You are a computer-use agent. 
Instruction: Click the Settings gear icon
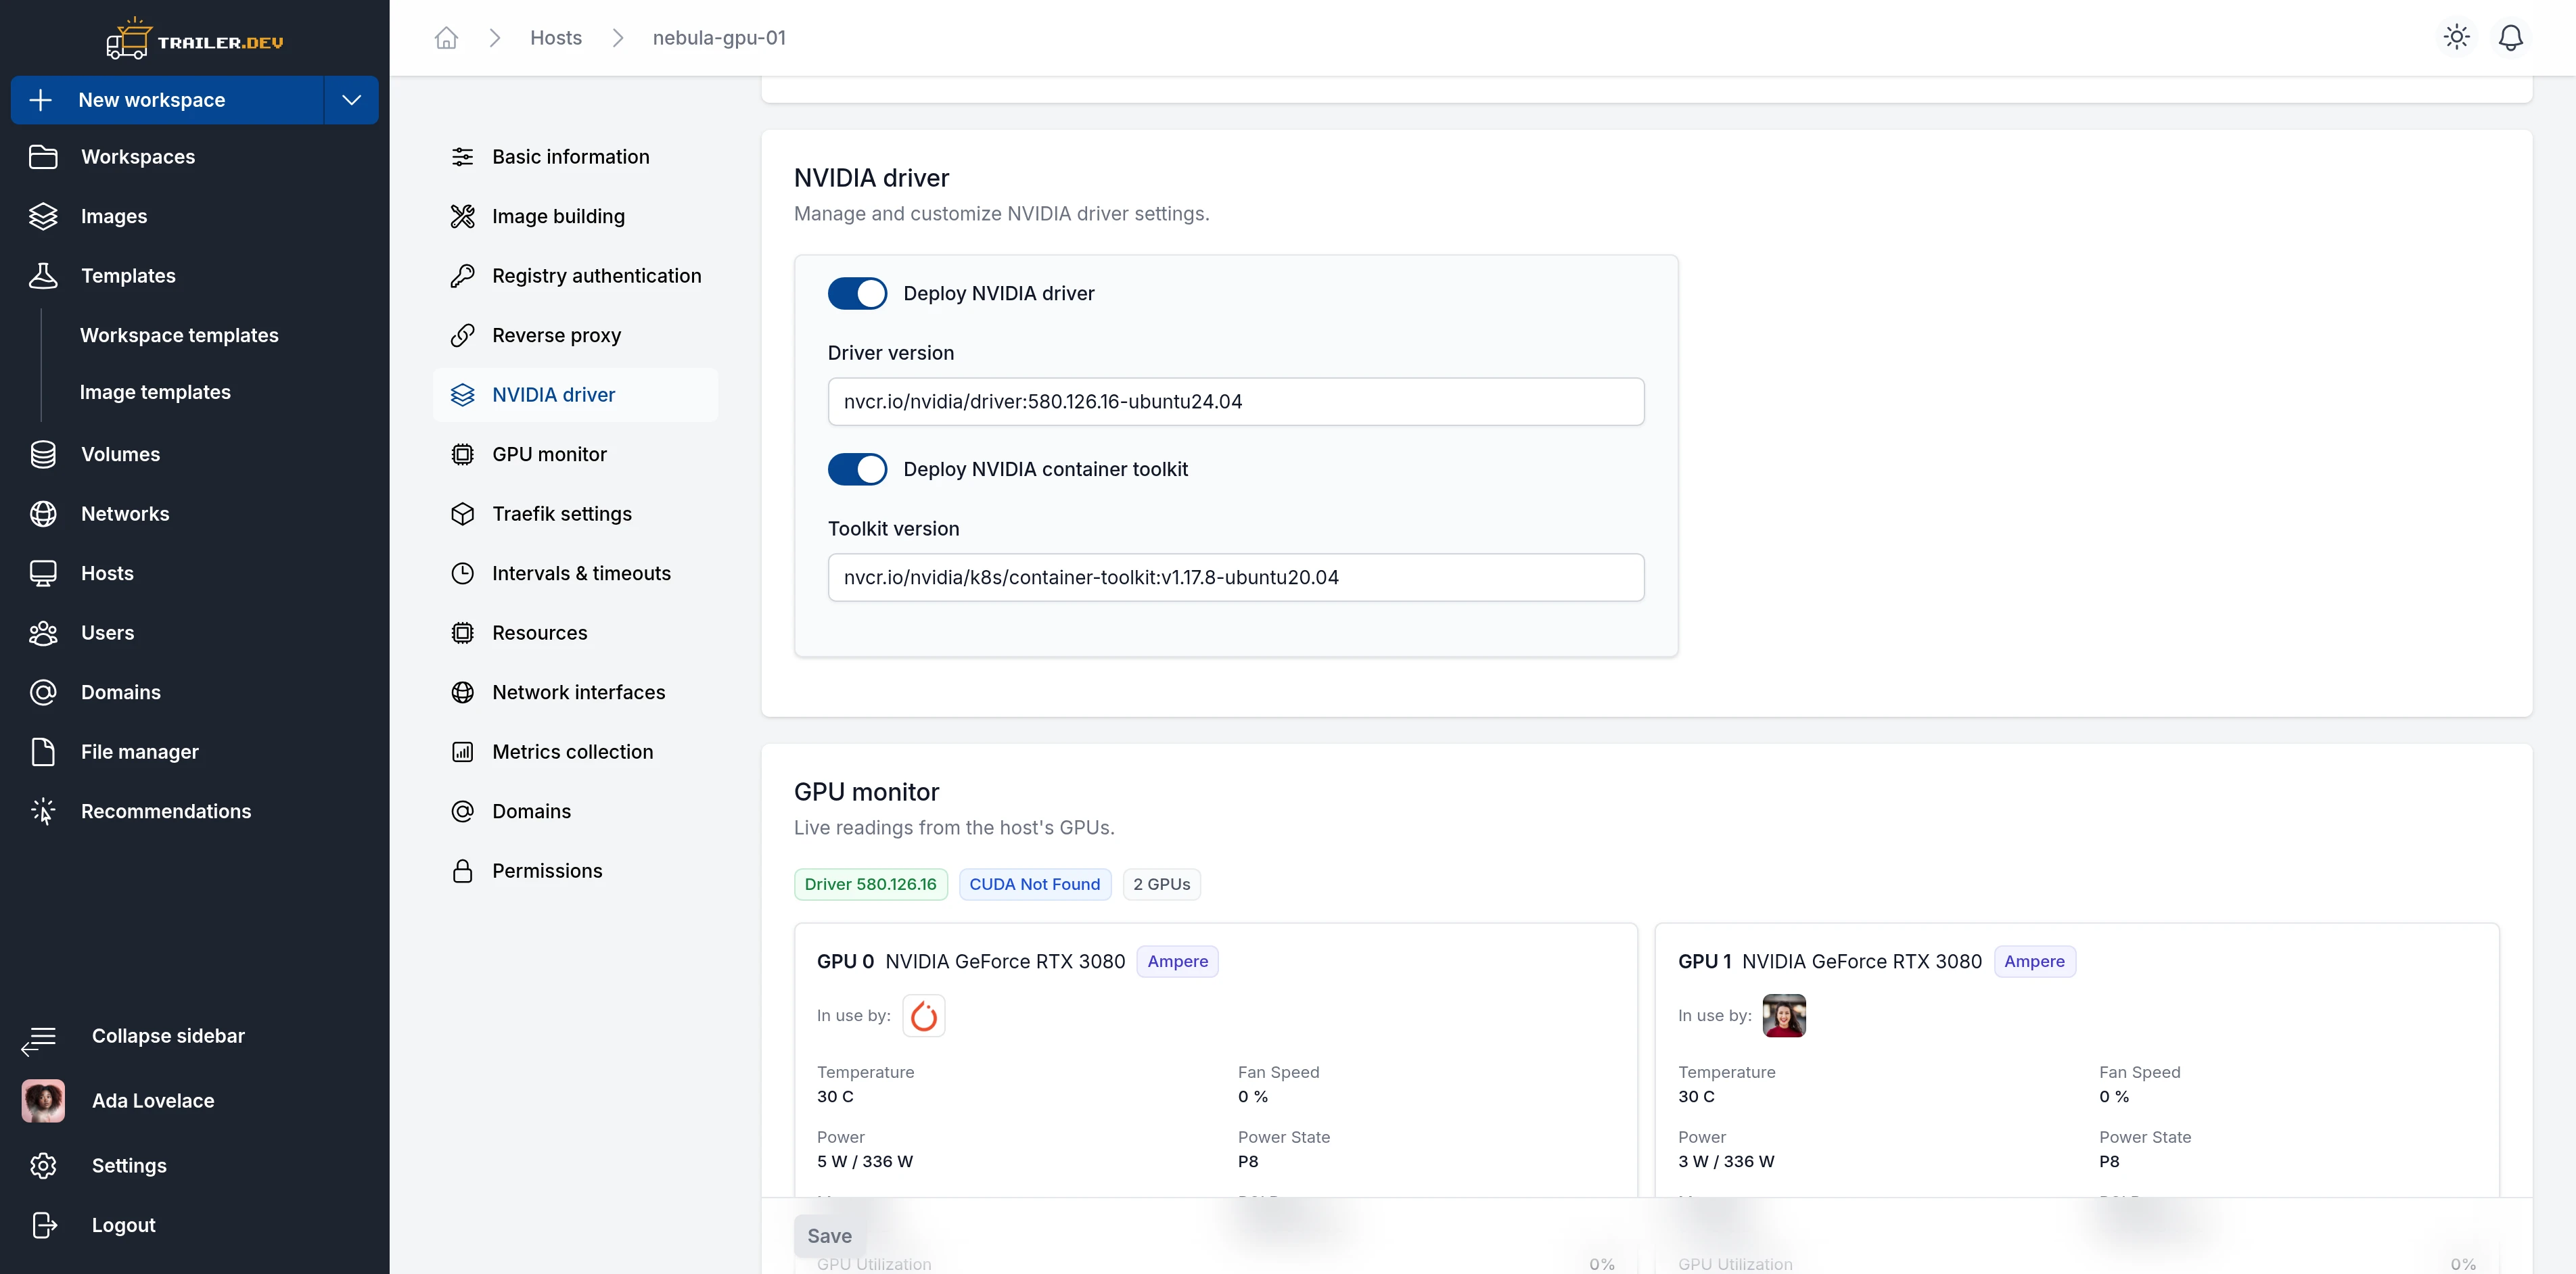point(43,1165)
